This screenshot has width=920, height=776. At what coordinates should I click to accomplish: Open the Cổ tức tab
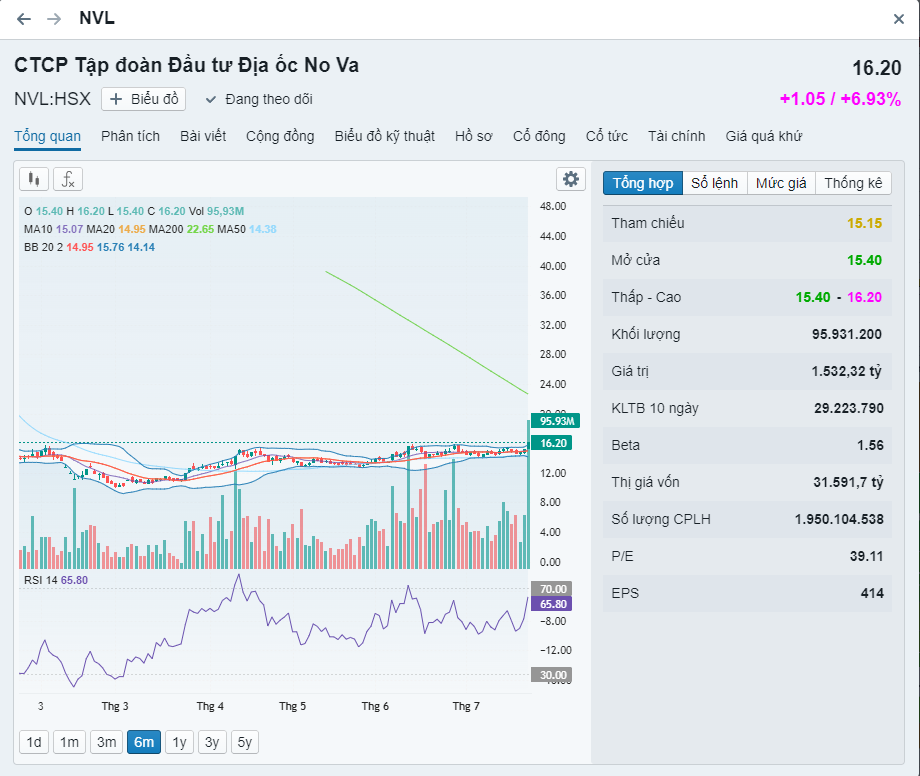point(606,136)
